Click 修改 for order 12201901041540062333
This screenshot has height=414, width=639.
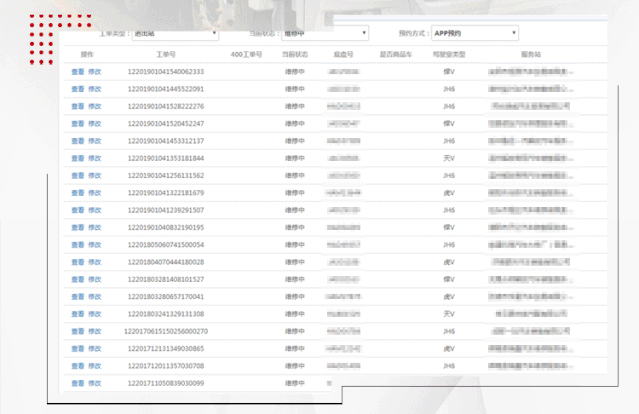[95, 72]
